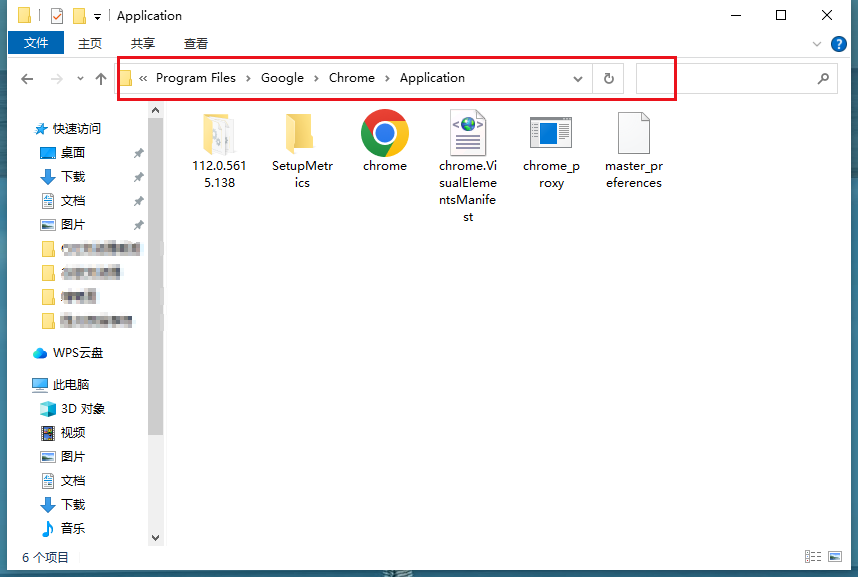Click Application in the breadcrumb

[x=432, y=78]
